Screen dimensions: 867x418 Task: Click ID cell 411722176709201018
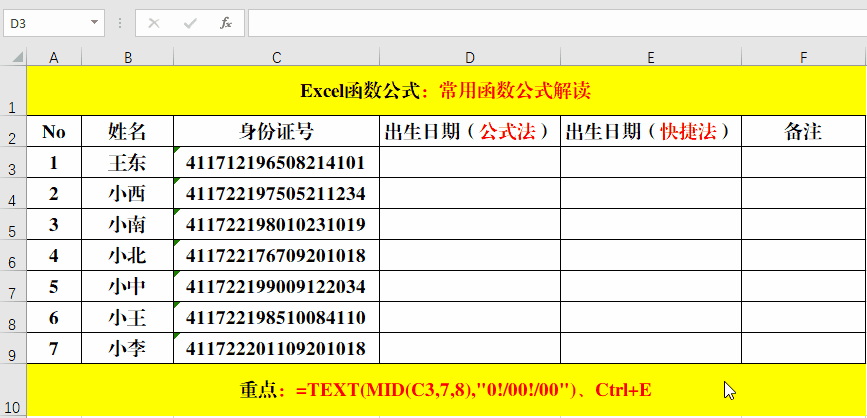[x=276, y=255]
